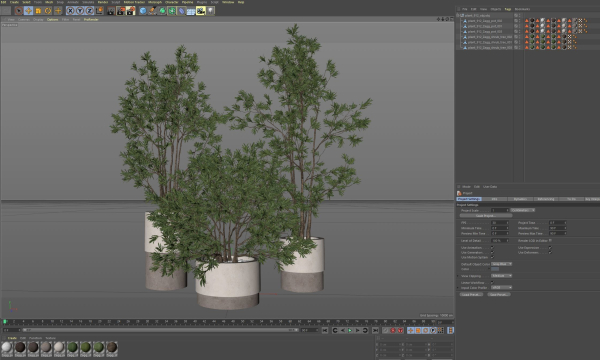The height and width of the screenshot is (360, 600).
Task: Click the Camera object icon
Action: pos(201,11)
